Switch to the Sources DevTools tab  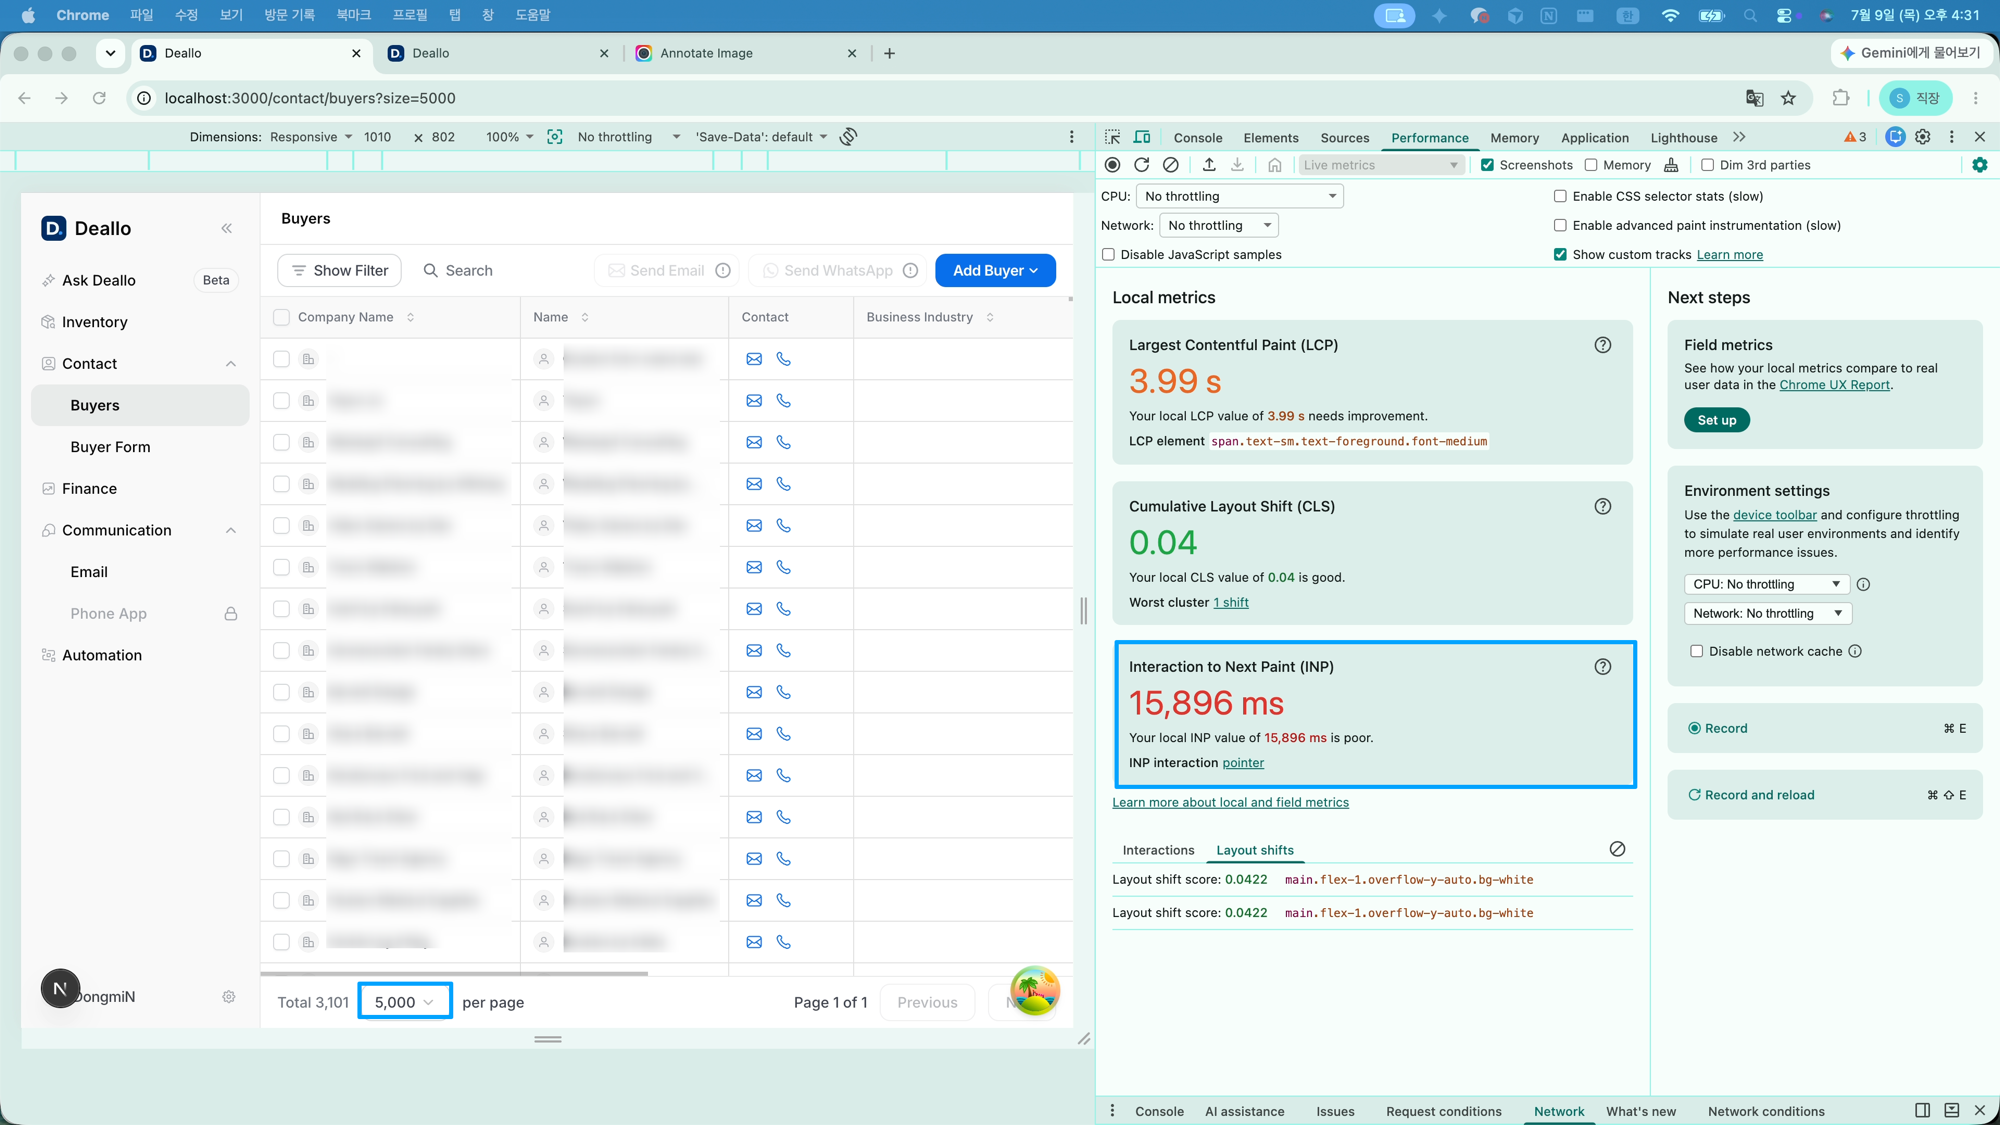pos(1345,138)
